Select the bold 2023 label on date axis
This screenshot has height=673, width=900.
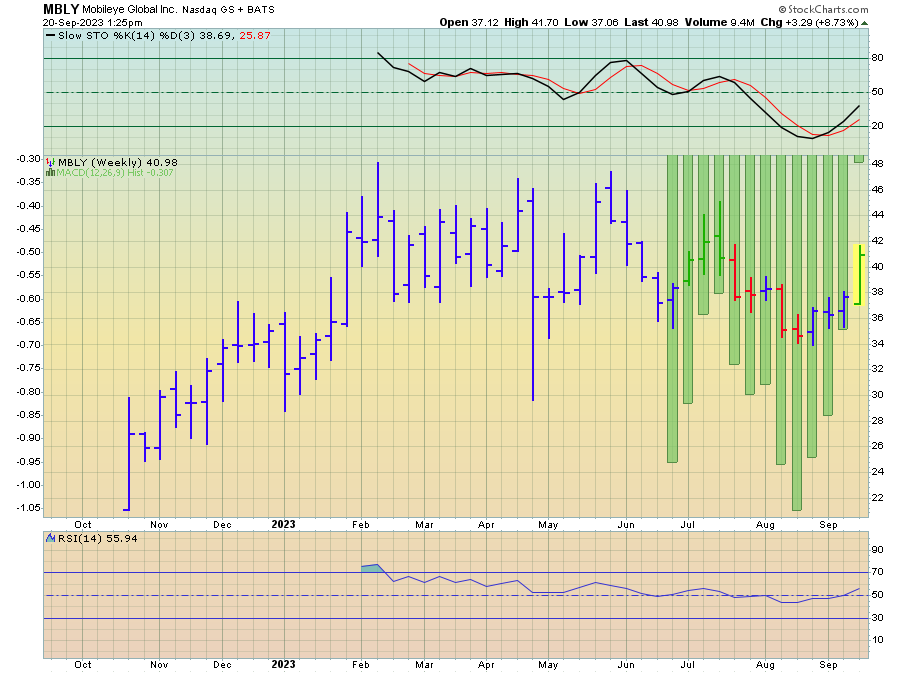click(x=284, y=523)
